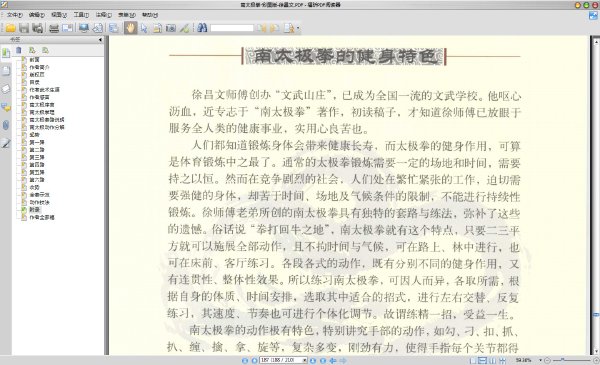Open the 文件 menu
Screen dimensions: 600x365
coord(15,15)
